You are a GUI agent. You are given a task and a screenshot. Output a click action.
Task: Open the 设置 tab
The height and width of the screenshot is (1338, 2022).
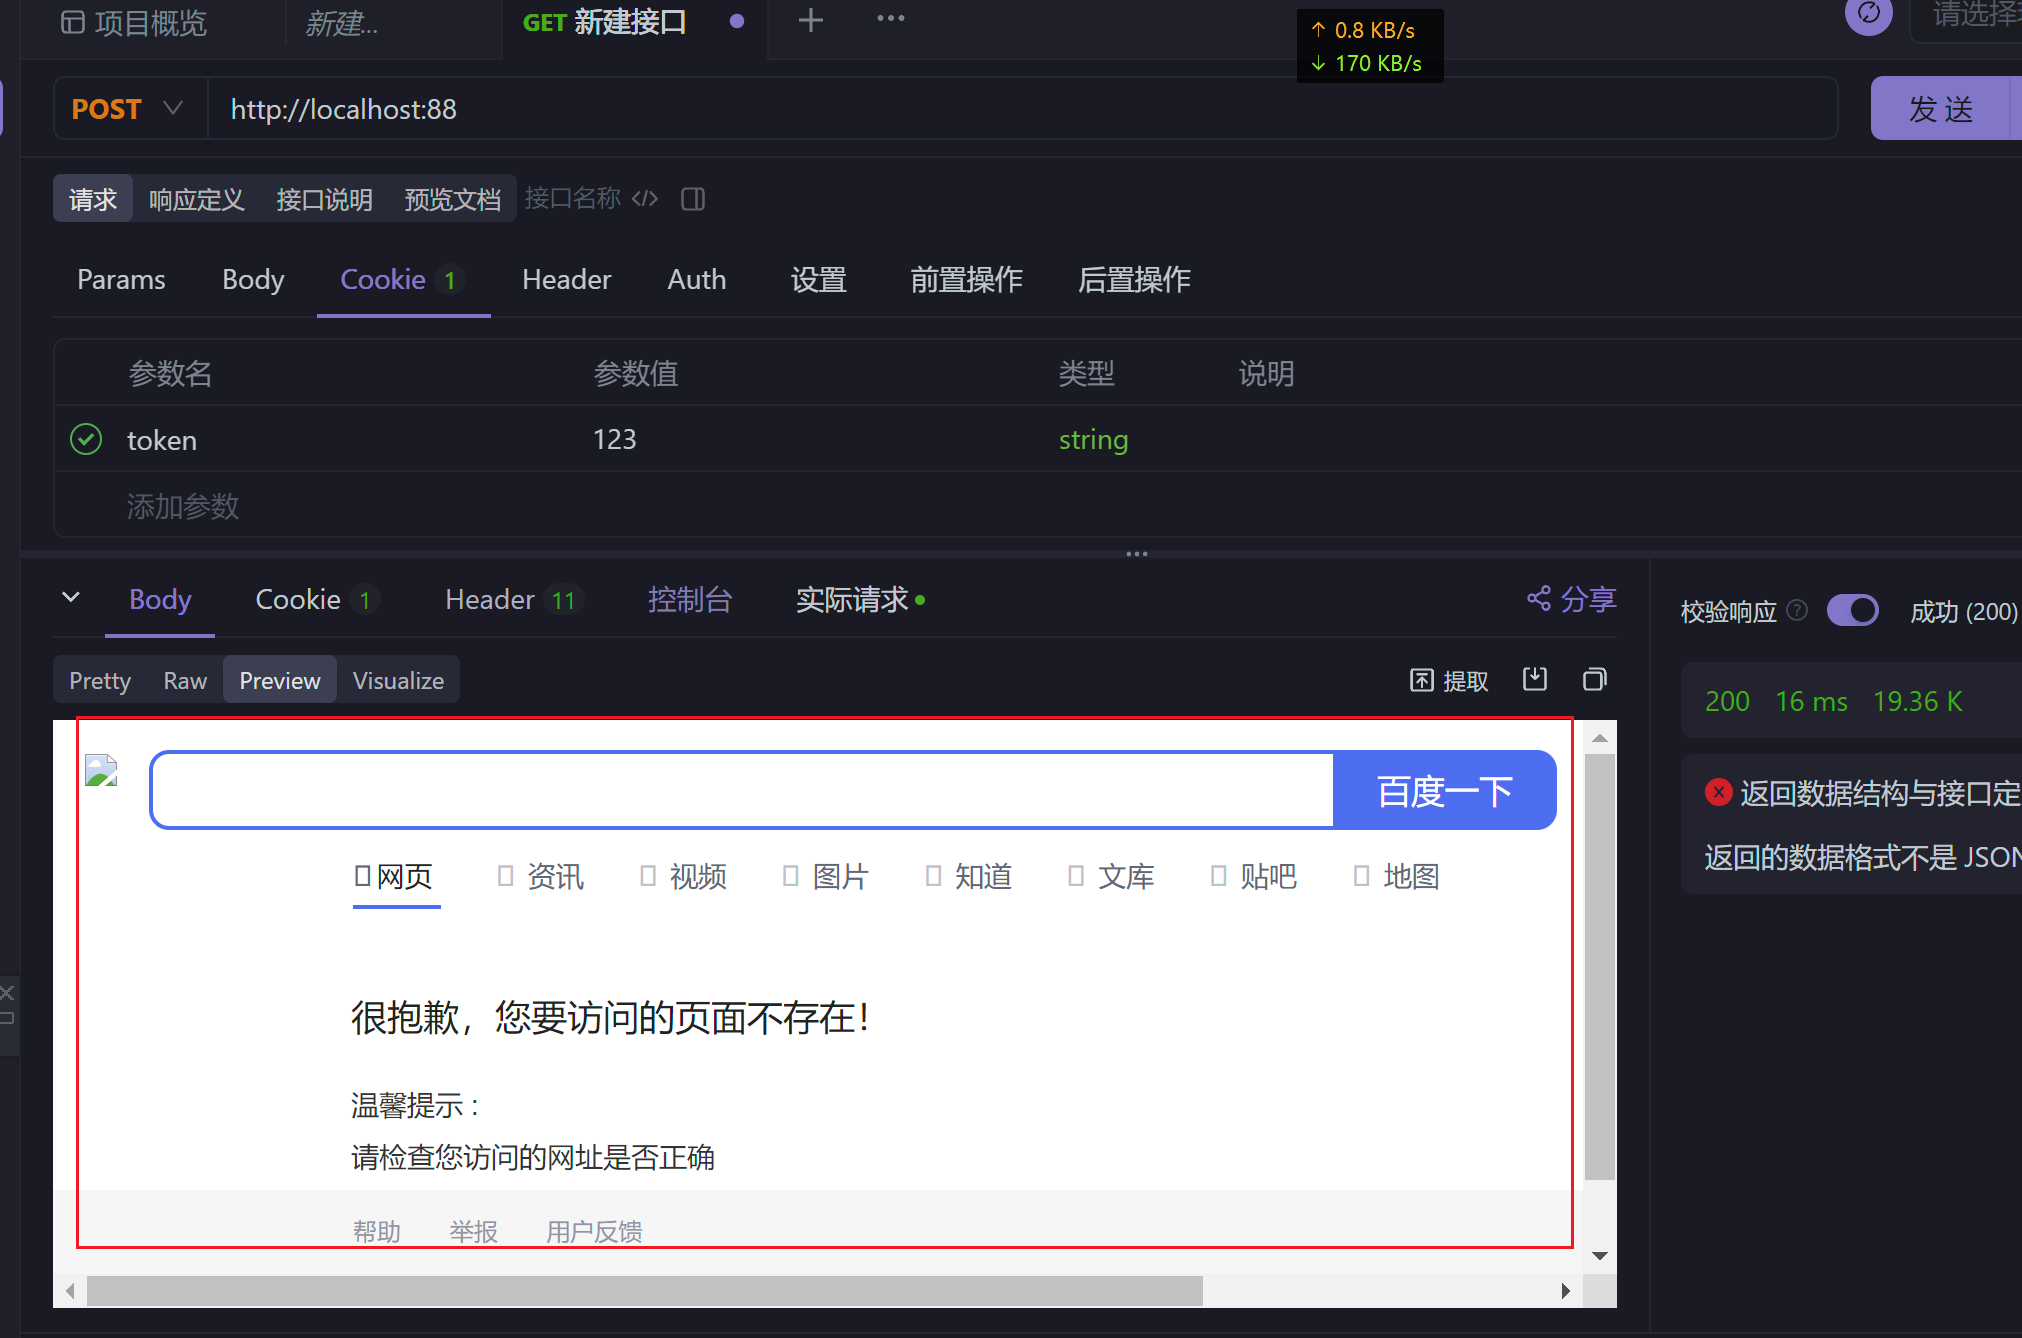coord(818,279)
